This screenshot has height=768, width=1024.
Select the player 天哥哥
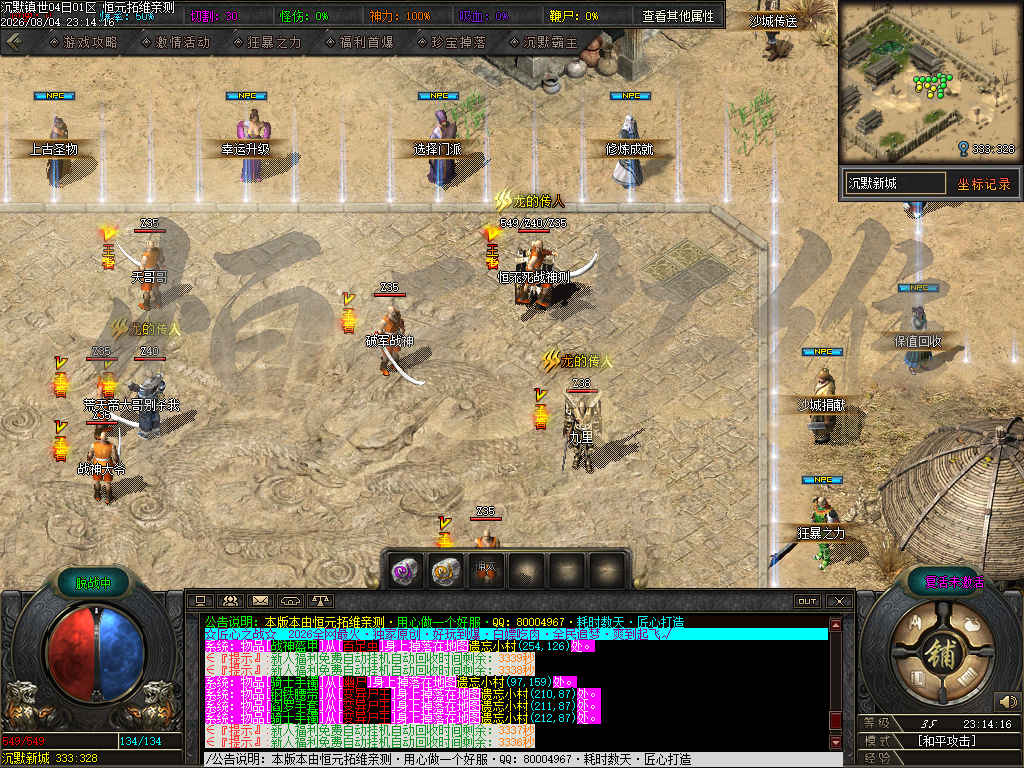pyautogui.click(x=150, y=274)
